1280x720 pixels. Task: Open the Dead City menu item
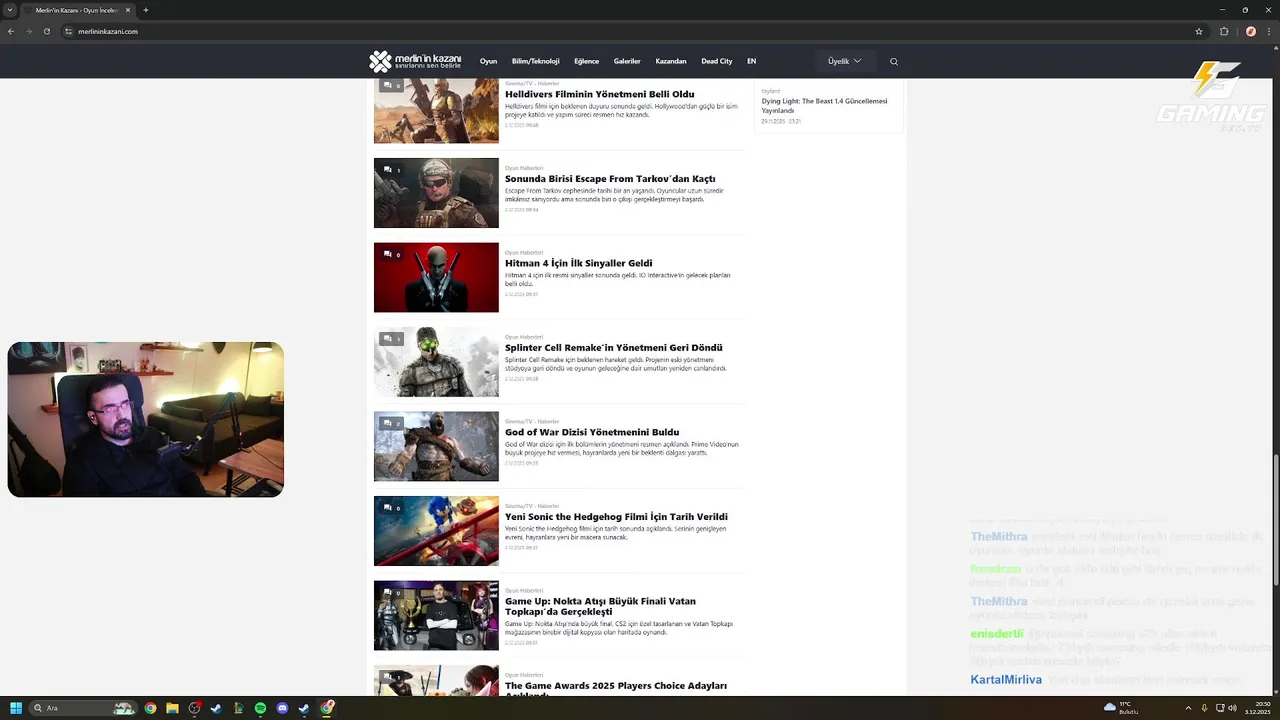[x=717, y=61]
